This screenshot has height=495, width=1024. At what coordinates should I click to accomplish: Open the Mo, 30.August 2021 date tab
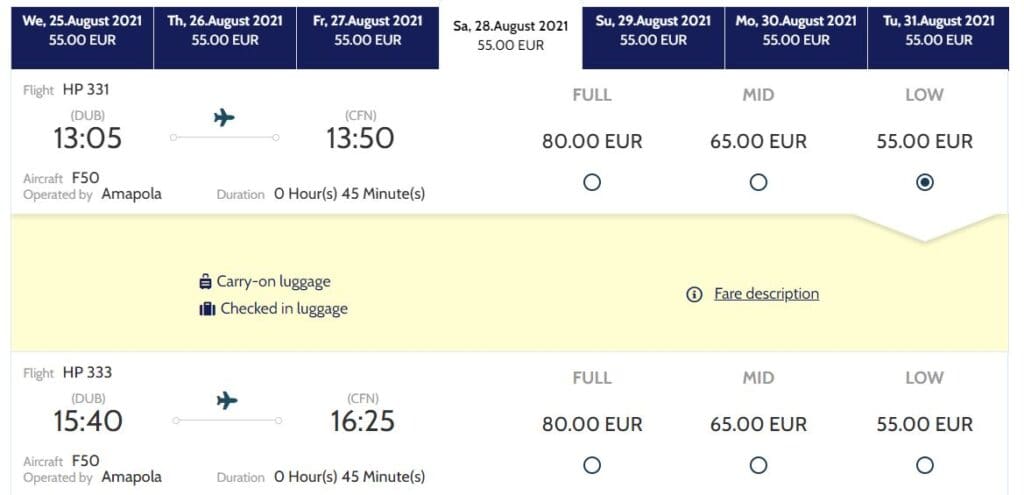point(796,30)
